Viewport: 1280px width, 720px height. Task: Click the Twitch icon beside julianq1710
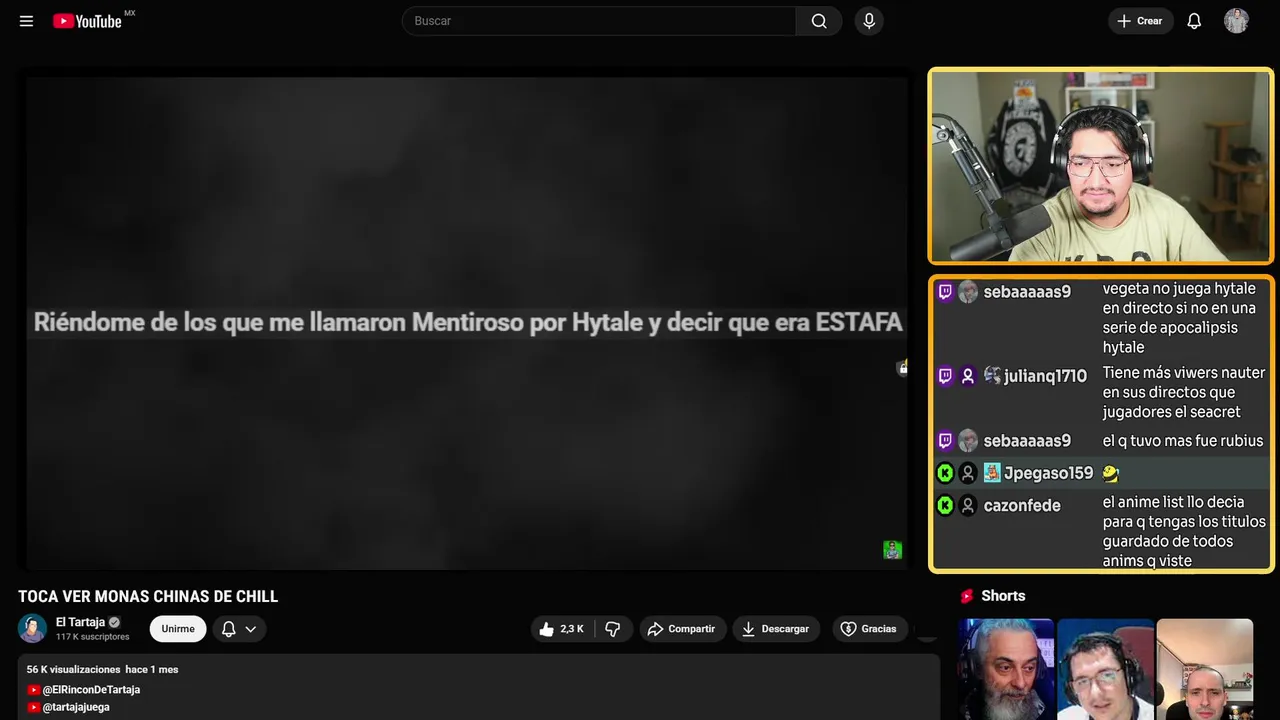[945, 376]
